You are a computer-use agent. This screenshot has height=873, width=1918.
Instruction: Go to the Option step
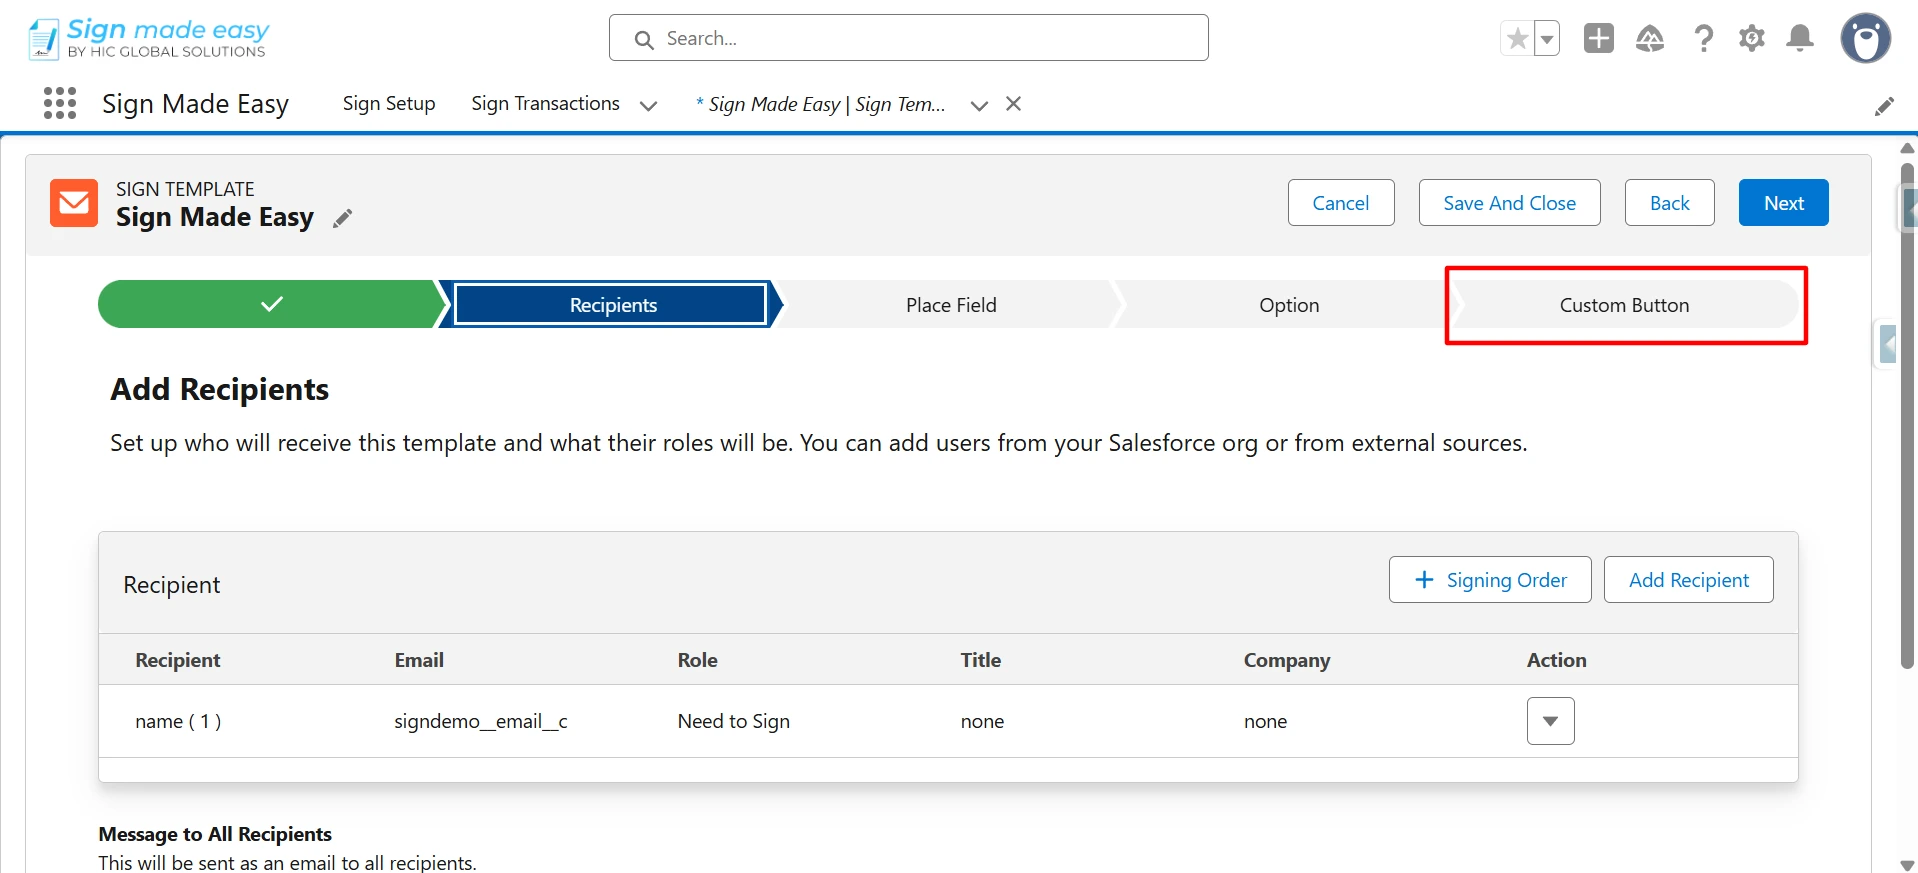[x=1288, y=305]
